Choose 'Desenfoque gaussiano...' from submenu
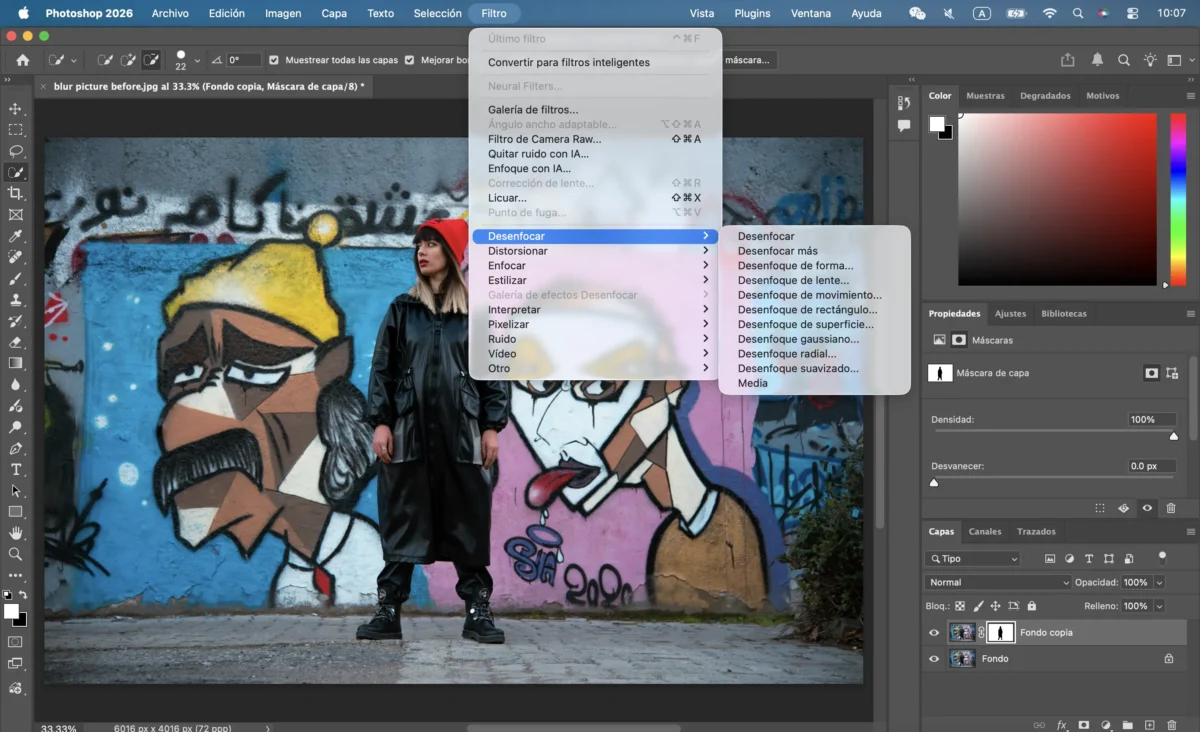Image resolution: width=1200 pixels, height=732 pixels. (798, 339)
